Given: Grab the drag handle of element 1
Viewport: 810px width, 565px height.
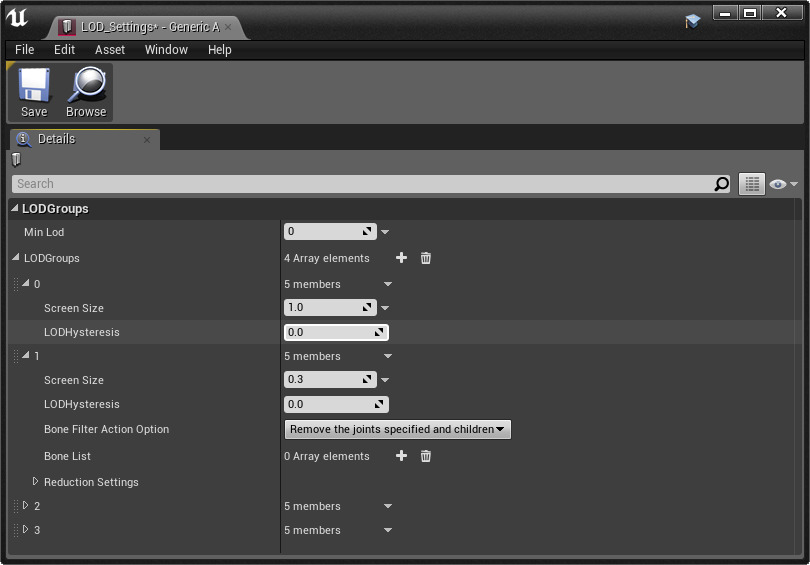Looking at the screenshot, I should click(x=16, y=356).
